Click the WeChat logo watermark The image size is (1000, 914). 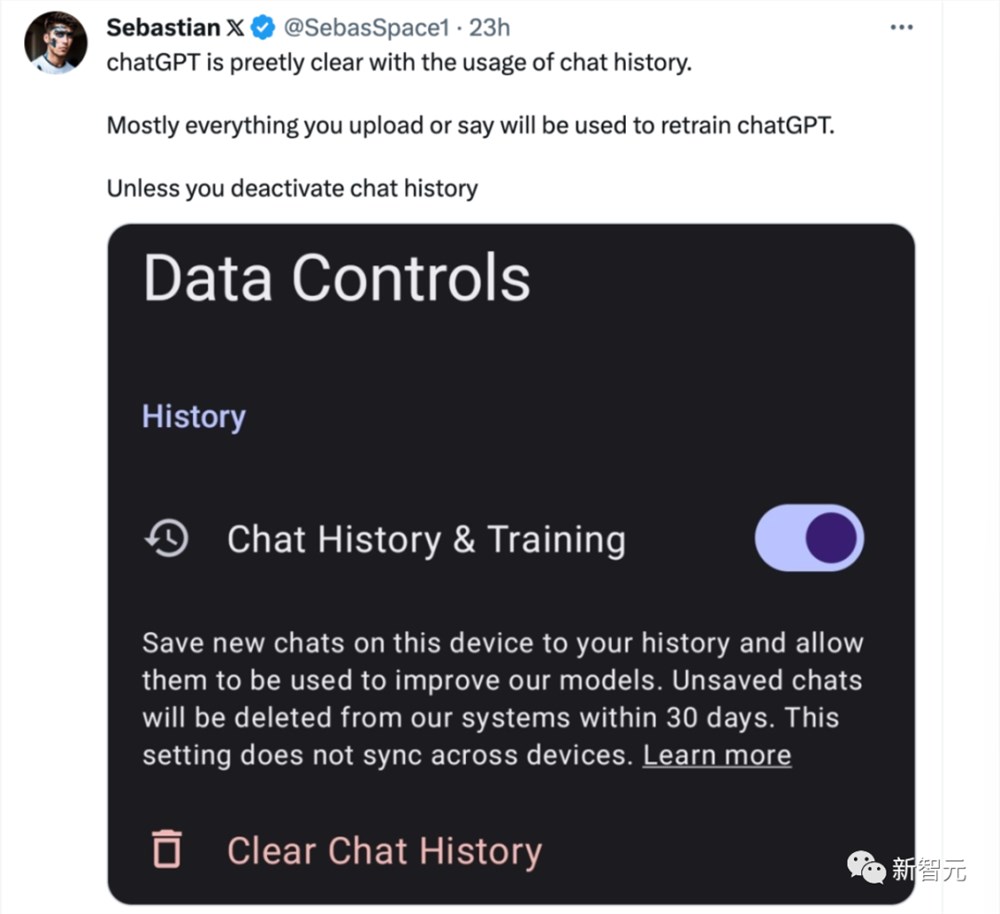pos(865,867)
